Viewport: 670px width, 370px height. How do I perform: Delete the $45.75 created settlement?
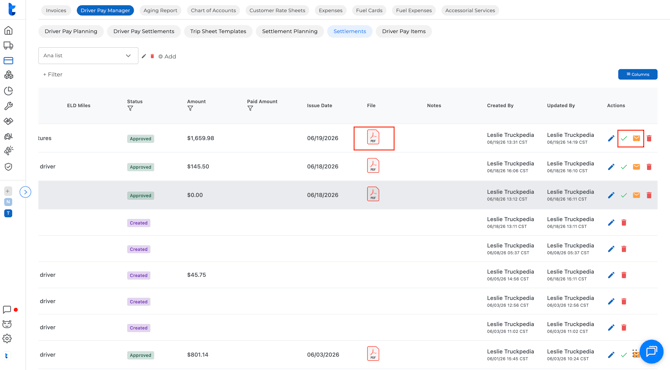point(624,275)
